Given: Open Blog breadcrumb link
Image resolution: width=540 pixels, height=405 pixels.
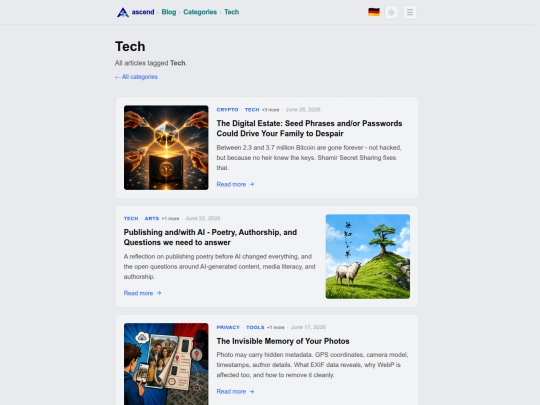Looking at the screenshot, I should 169,12.
